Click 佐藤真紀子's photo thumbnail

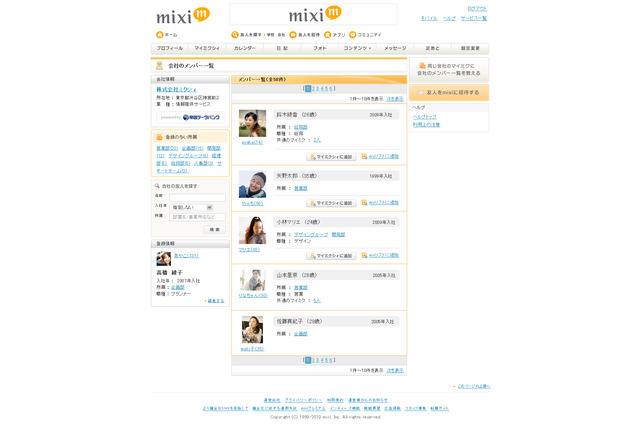pyautogui.click(x=252, y=330)
